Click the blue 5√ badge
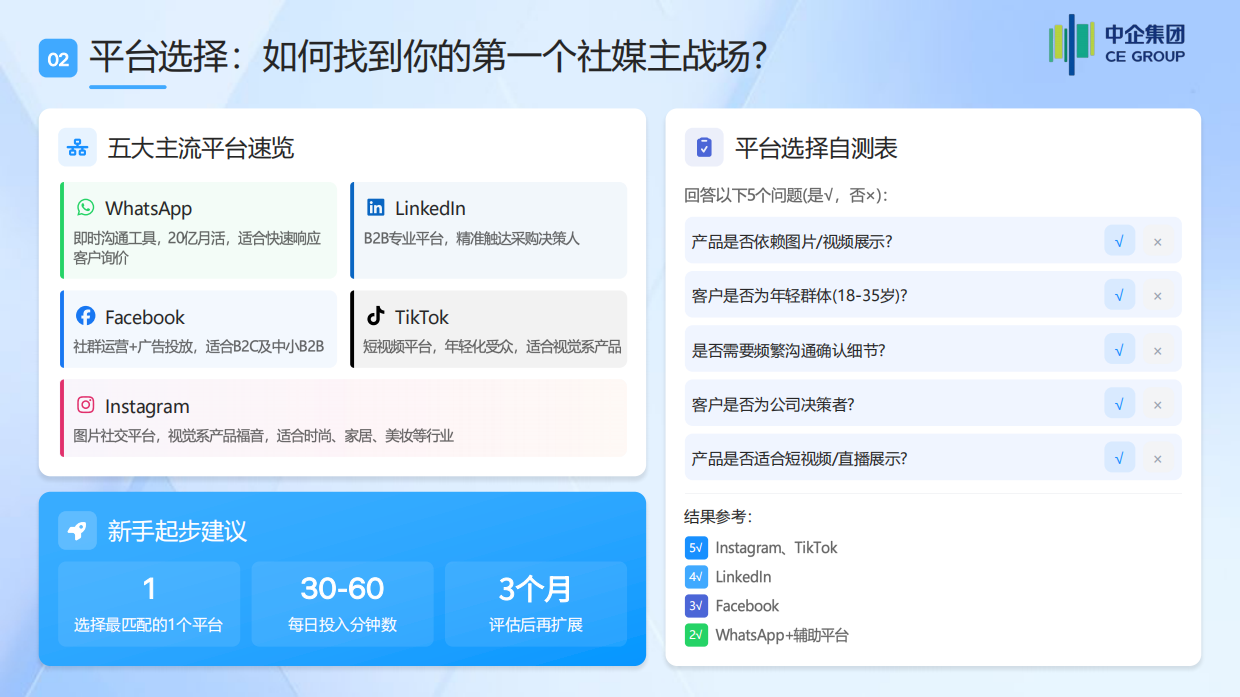This screenshot has height=697, width=1240. pyautogui.click(x=697, y=548)
